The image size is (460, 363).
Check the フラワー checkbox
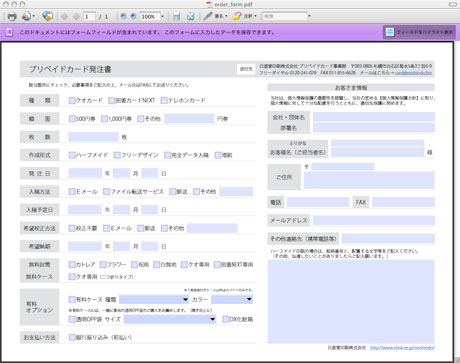pos(103,264)
